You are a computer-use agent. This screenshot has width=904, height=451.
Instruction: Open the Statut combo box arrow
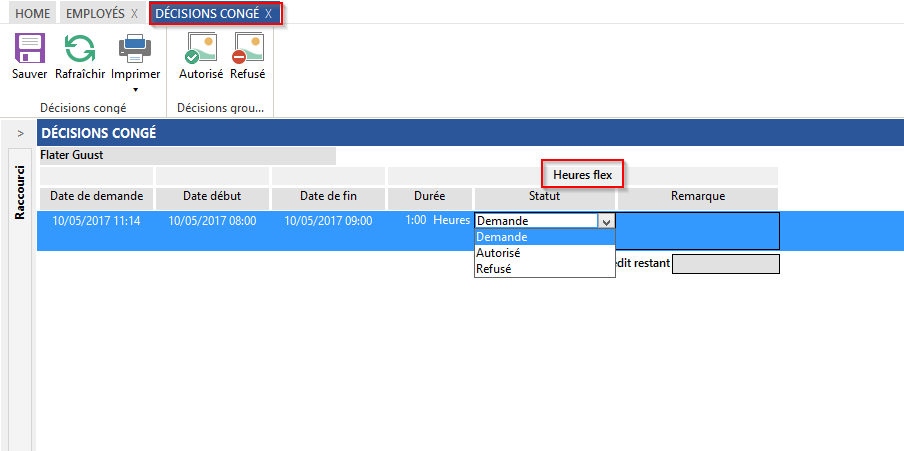tap(605, 221)
